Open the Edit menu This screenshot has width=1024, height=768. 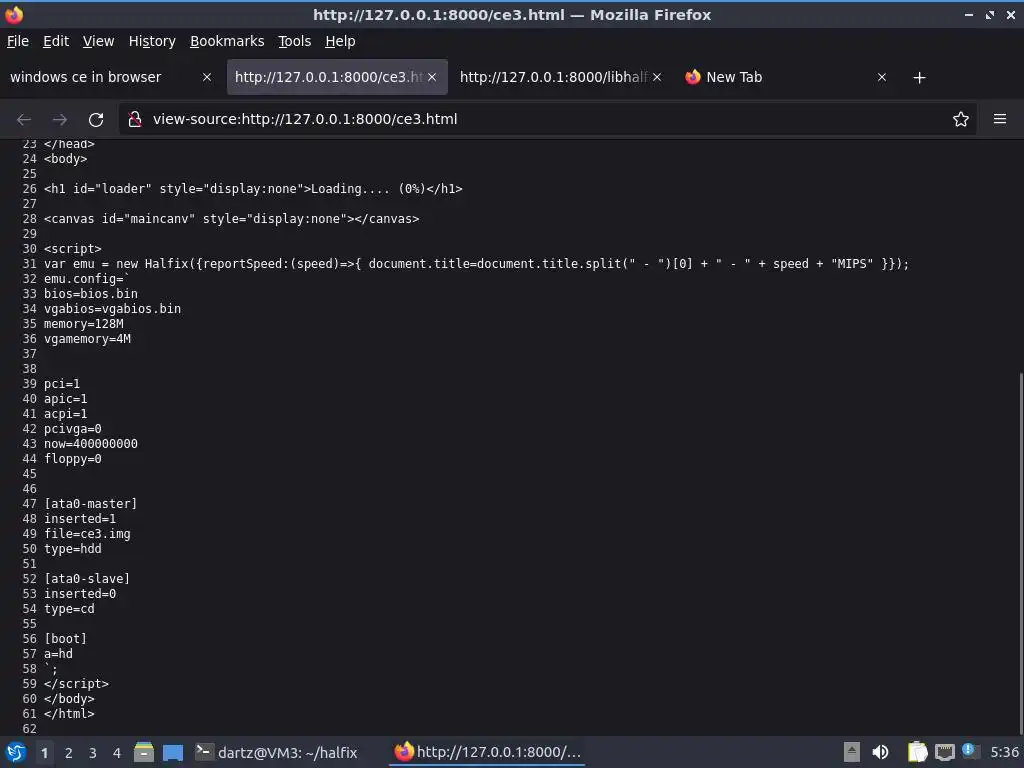point(56,41)
